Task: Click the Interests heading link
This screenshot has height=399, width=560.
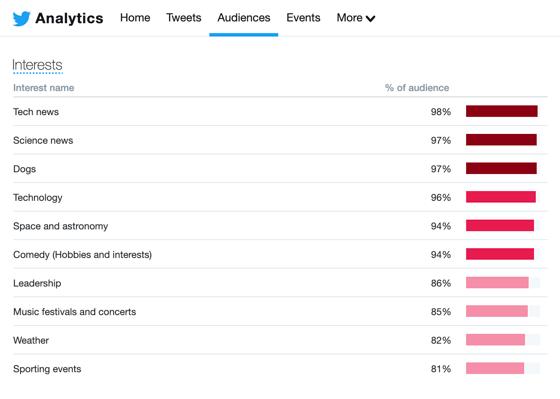Action: (38, 65)
